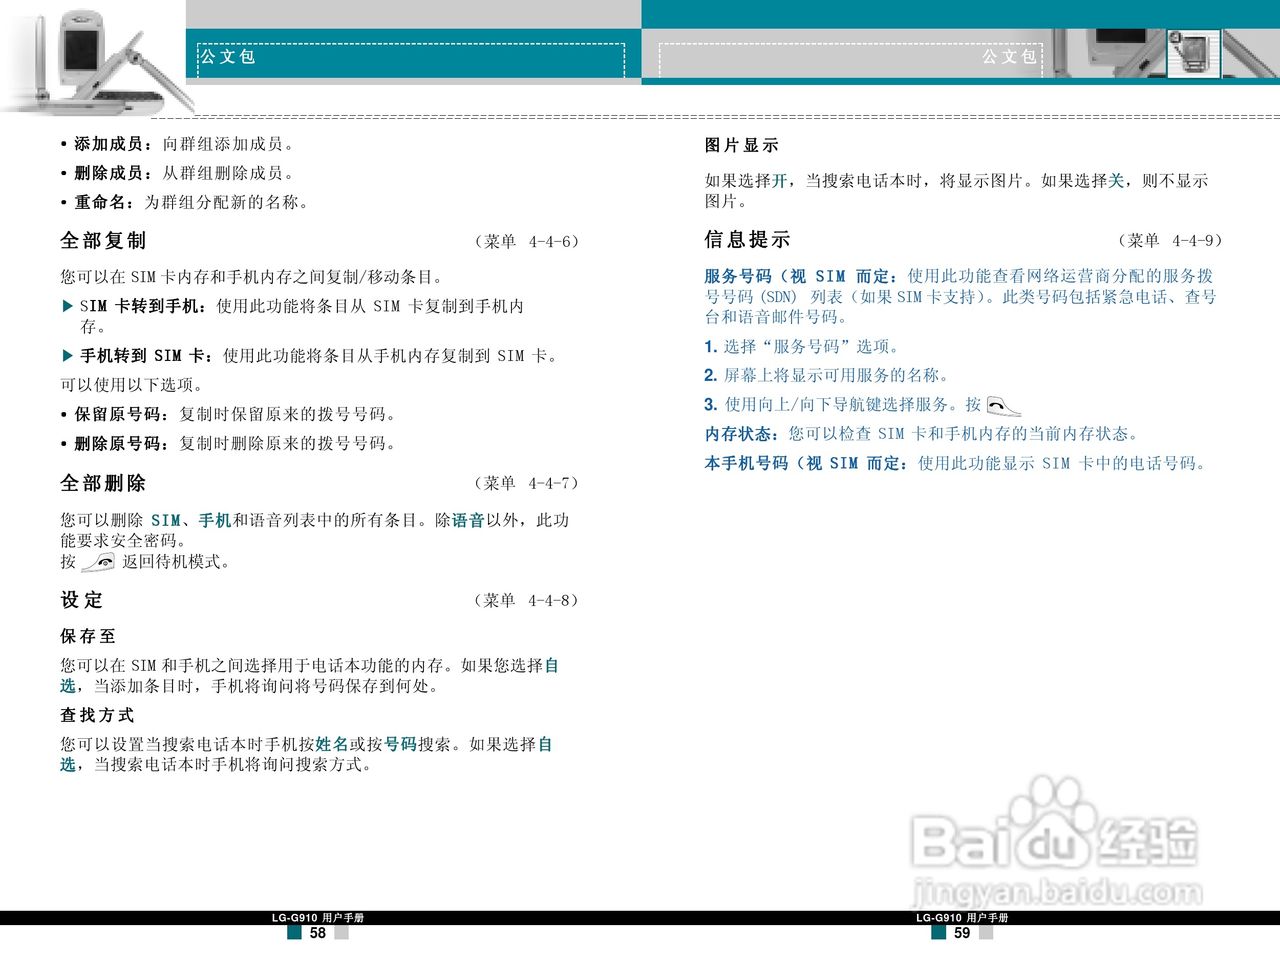Click the flip phone picture on page 58 header
This screenshot has height=964, width=1280.
(100, 60)
